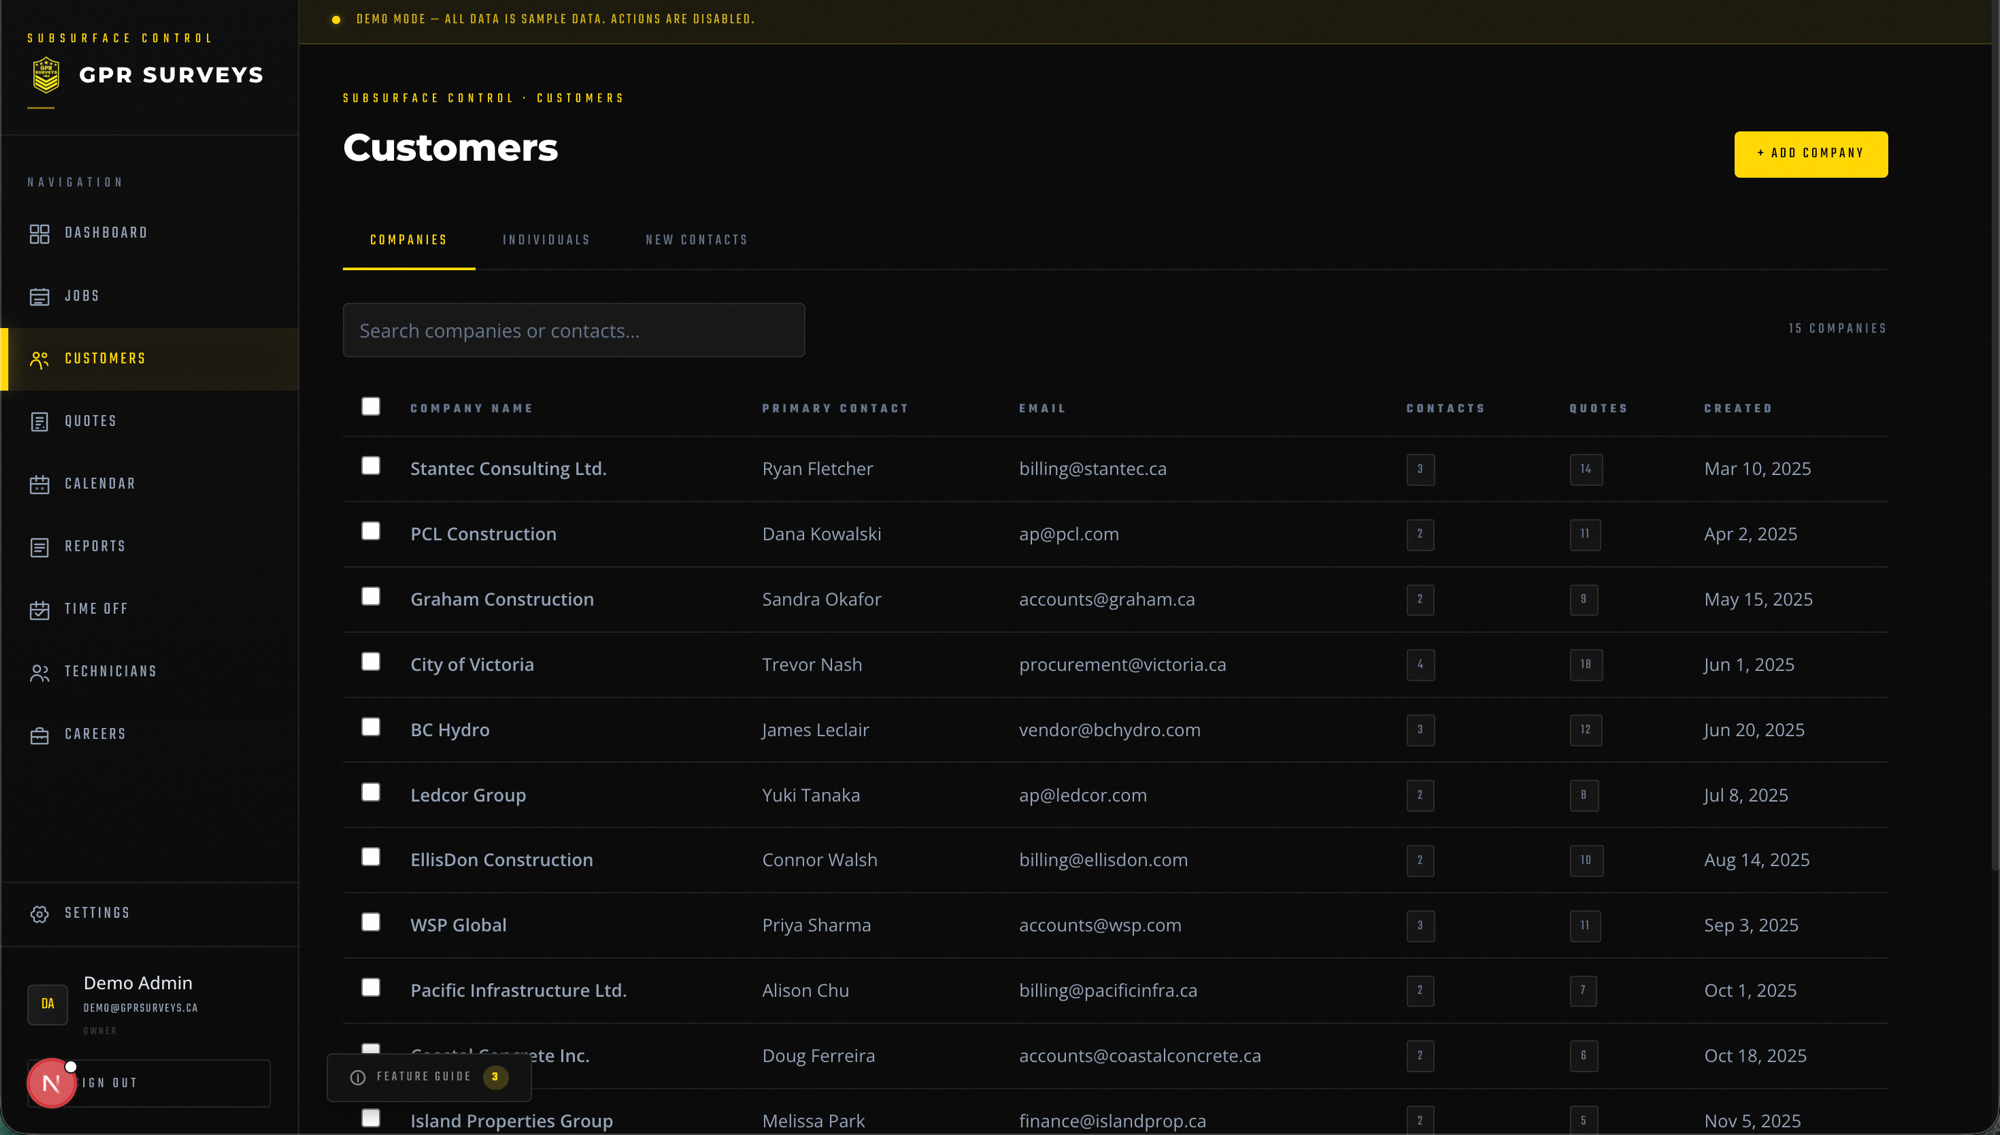The width and height of the screenshot is (2000, 1135).
Task: Open Dashboard via its grid icon
Action: pyautogui.click(x=39, y=234)
